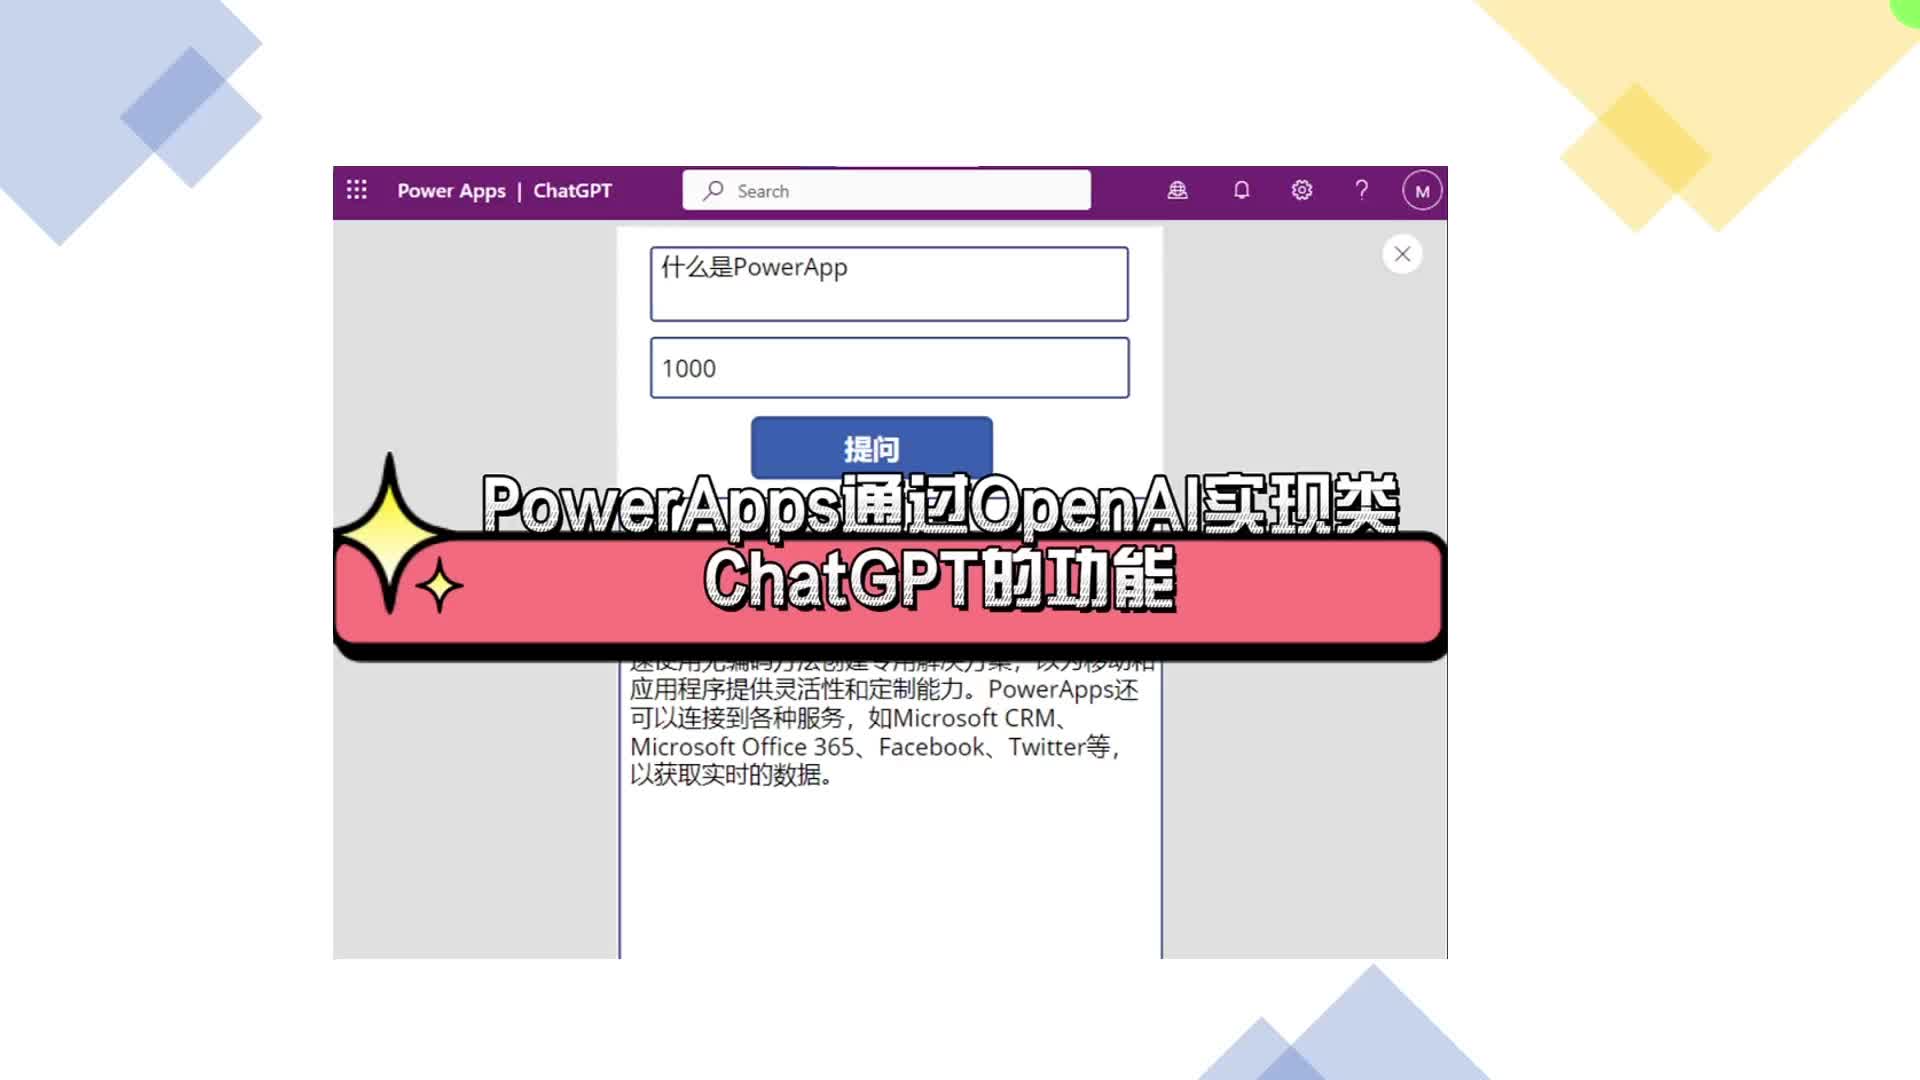The width and height of the screenshot is (1920, 1080).
Task: Open the settings gear menu
Action: (1301, 190)
